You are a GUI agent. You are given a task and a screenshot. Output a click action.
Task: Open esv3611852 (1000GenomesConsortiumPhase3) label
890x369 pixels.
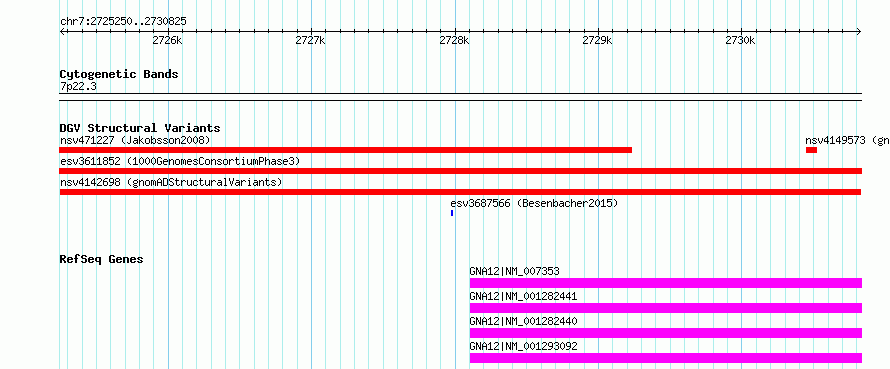tap(180, 161)
